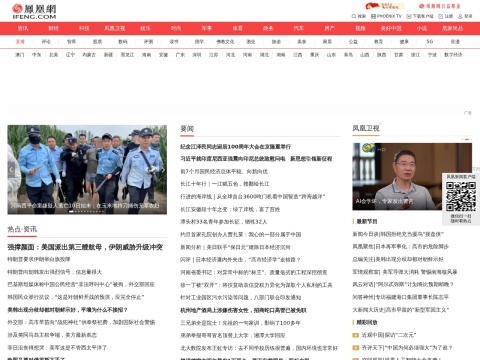Open the 佛教文化 section
Screen dimensions: 480x360
225,42
